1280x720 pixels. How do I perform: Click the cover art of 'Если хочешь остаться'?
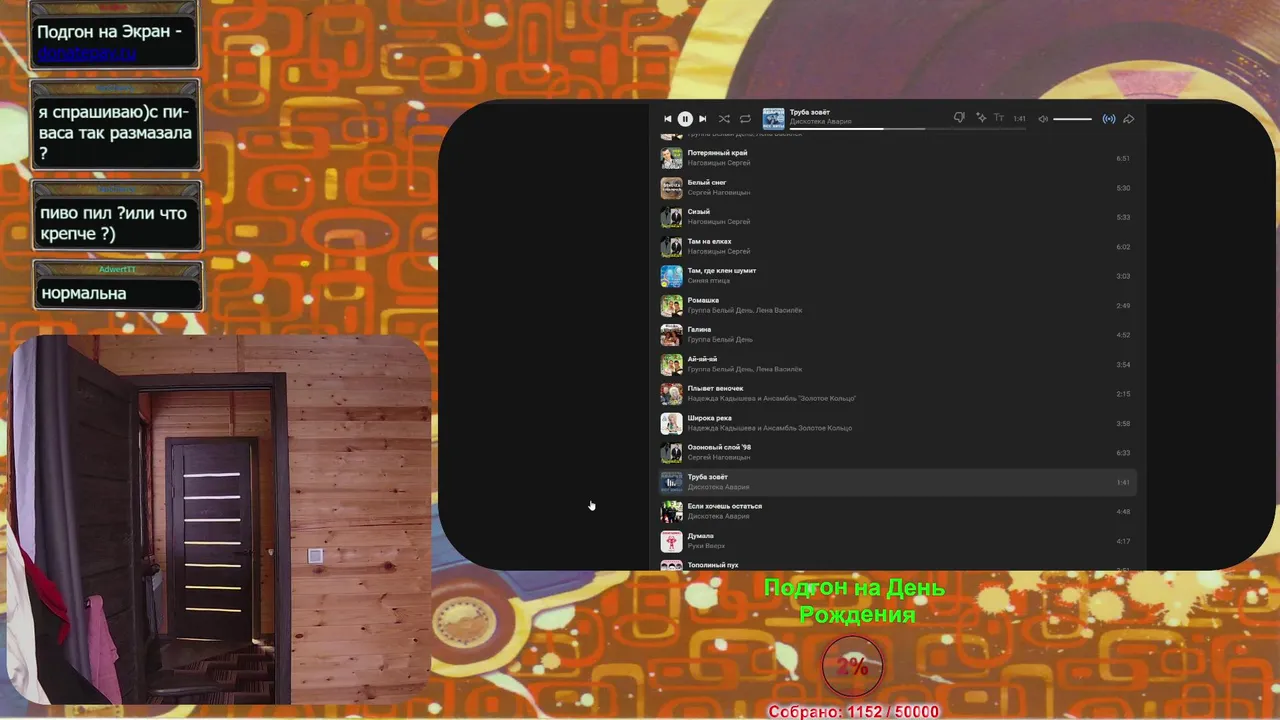[x=671, y=511]
